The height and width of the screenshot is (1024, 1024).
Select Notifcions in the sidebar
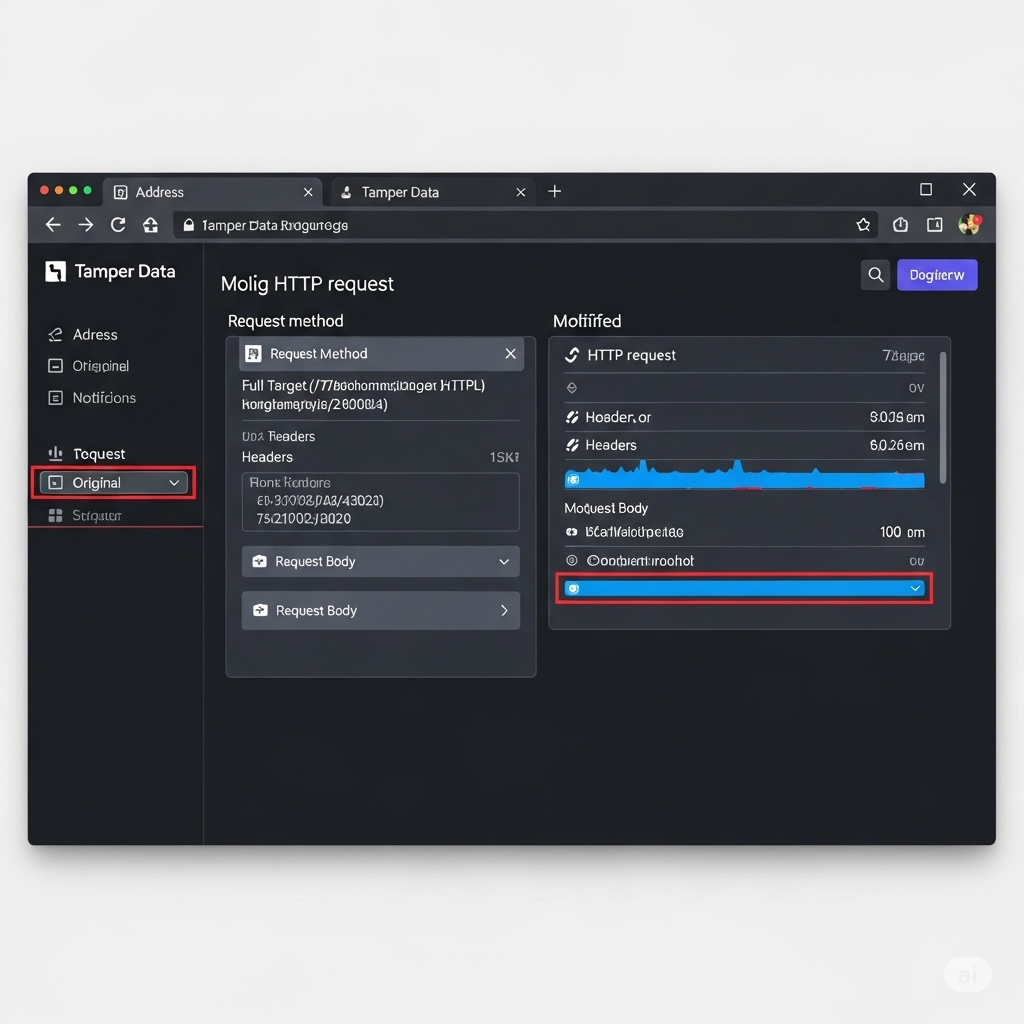[104, 398]
